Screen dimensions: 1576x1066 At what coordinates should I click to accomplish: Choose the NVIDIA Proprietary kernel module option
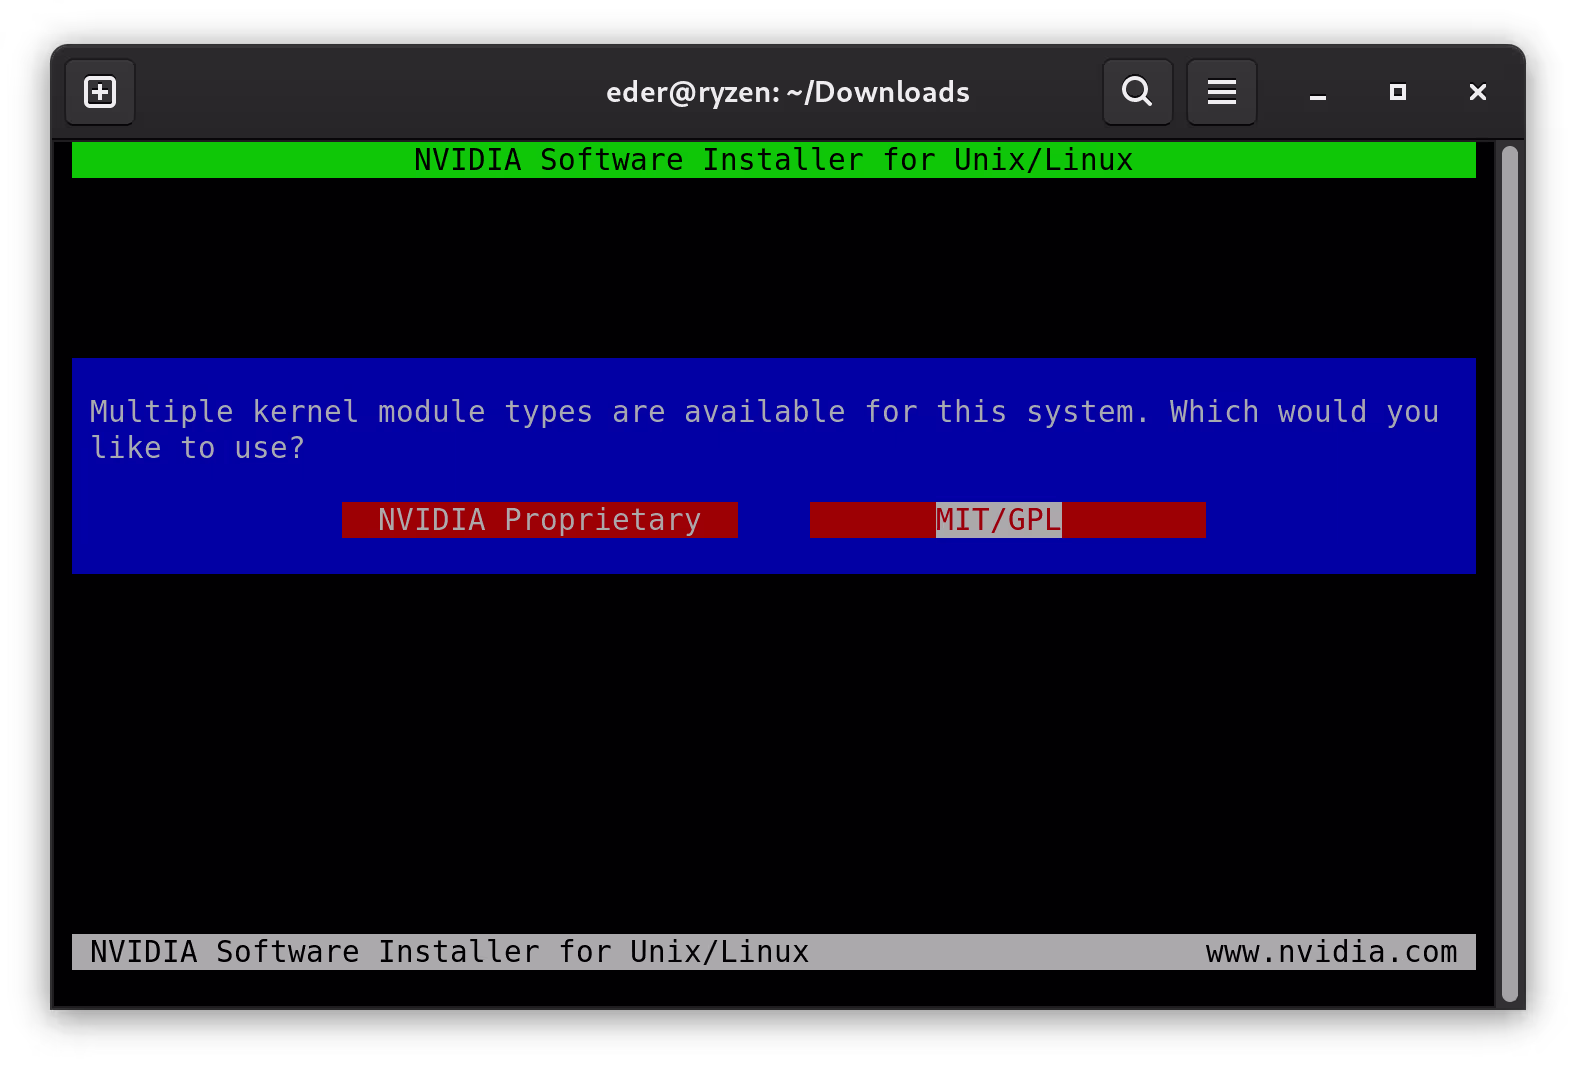click(540, 520)
